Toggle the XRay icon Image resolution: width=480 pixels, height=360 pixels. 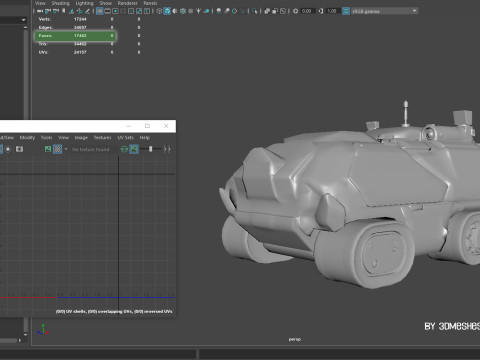267,11
